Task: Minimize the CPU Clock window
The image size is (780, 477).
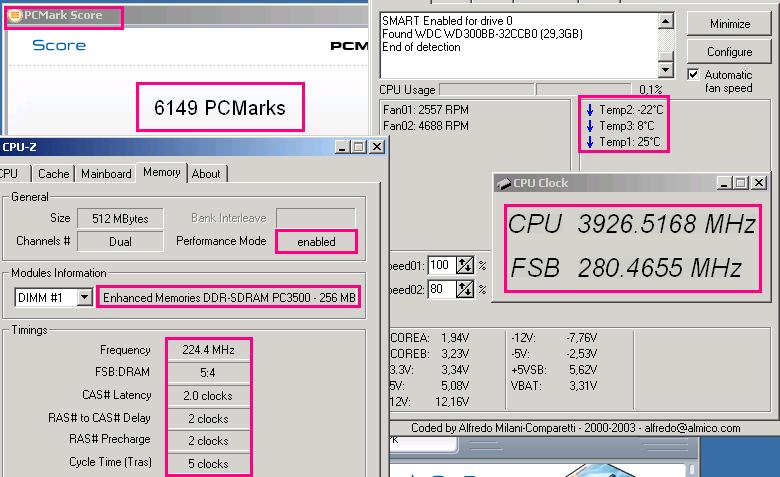Action: (x=724, y=183)
